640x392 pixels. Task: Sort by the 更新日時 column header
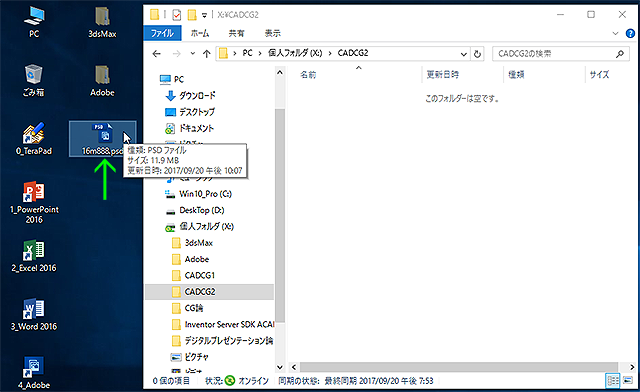pyautogui.click(x=442, y=75)
